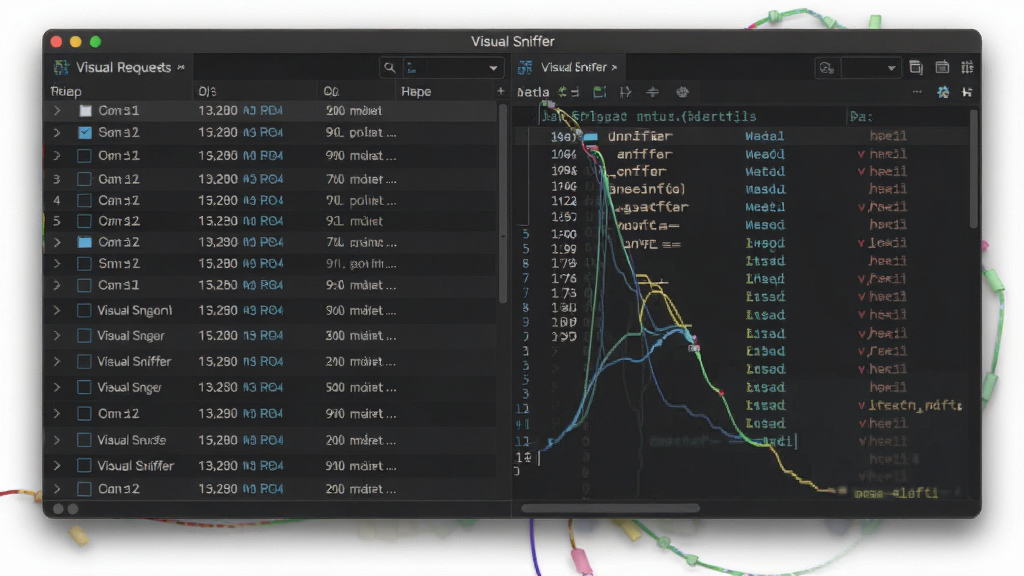Viewport: 1024px width, 576px height.
Task: Click the unnifier entry in the detail list
Action: coord(640,136)
